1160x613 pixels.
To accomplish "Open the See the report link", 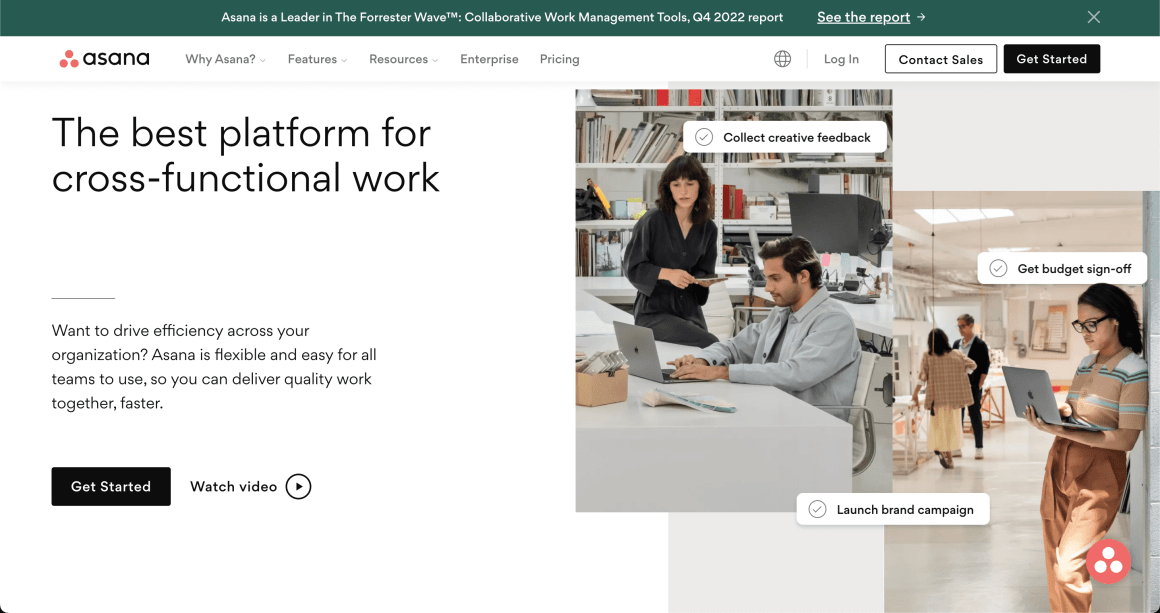I will click(x=863, y=17).
